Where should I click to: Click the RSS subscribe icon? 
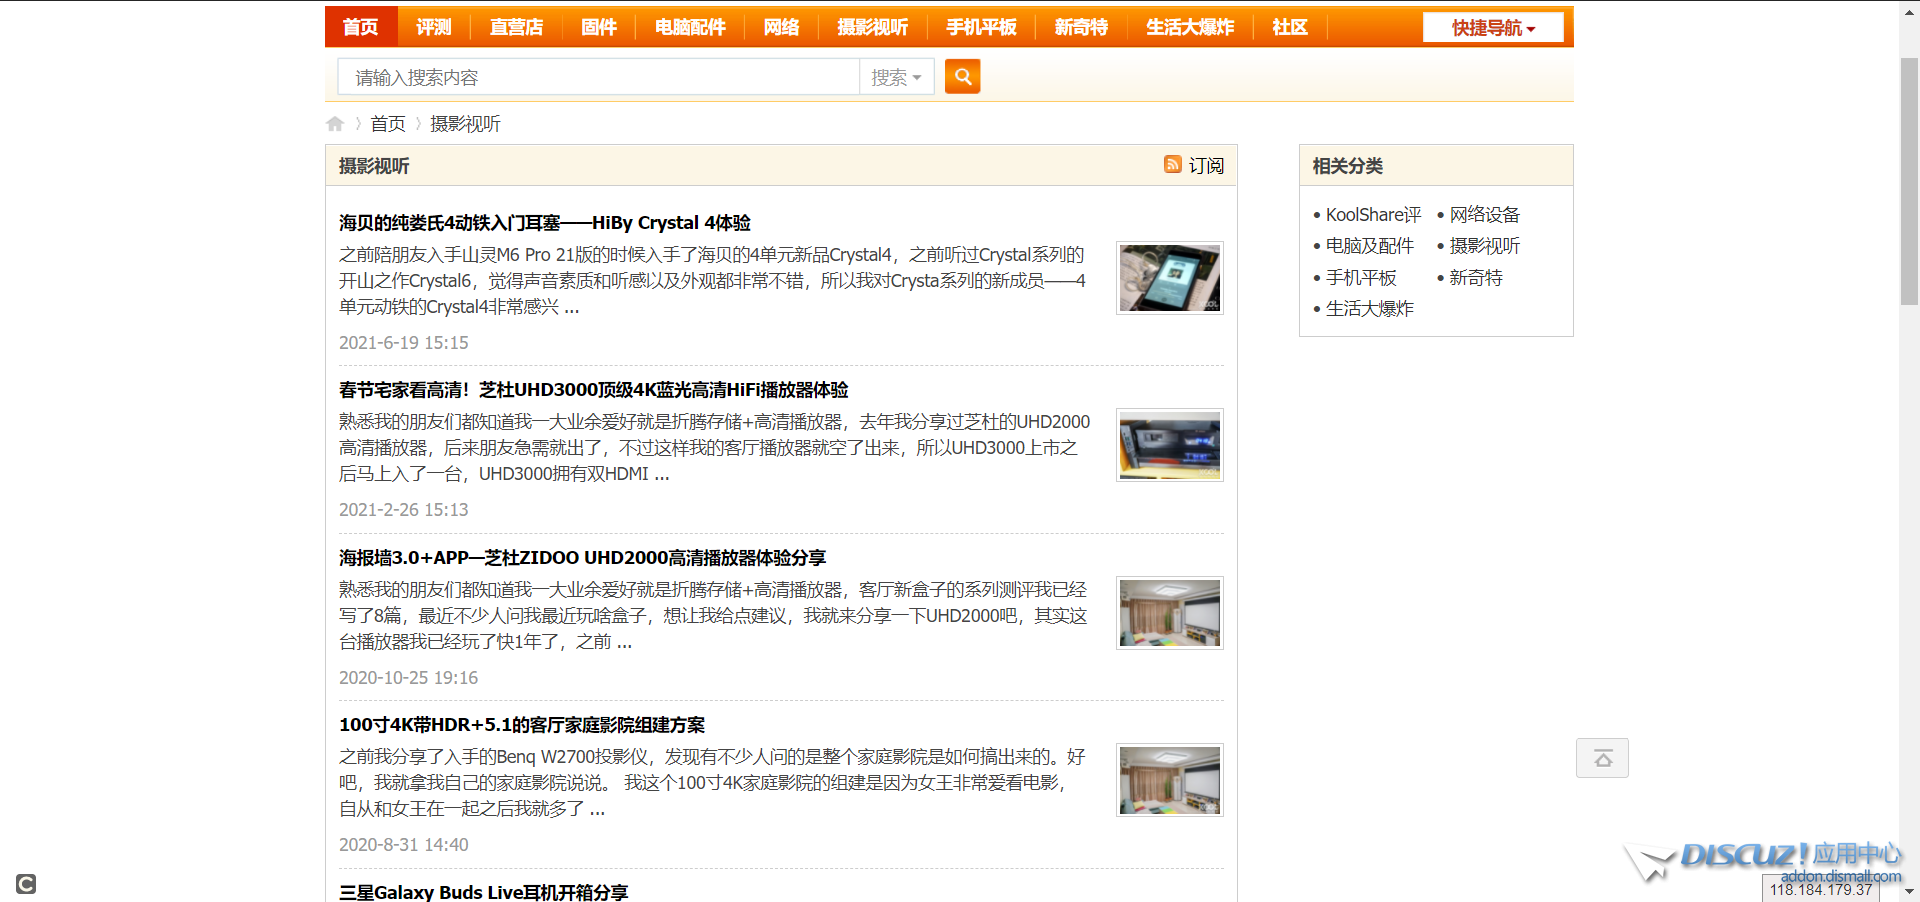[x=1172, y=165]
